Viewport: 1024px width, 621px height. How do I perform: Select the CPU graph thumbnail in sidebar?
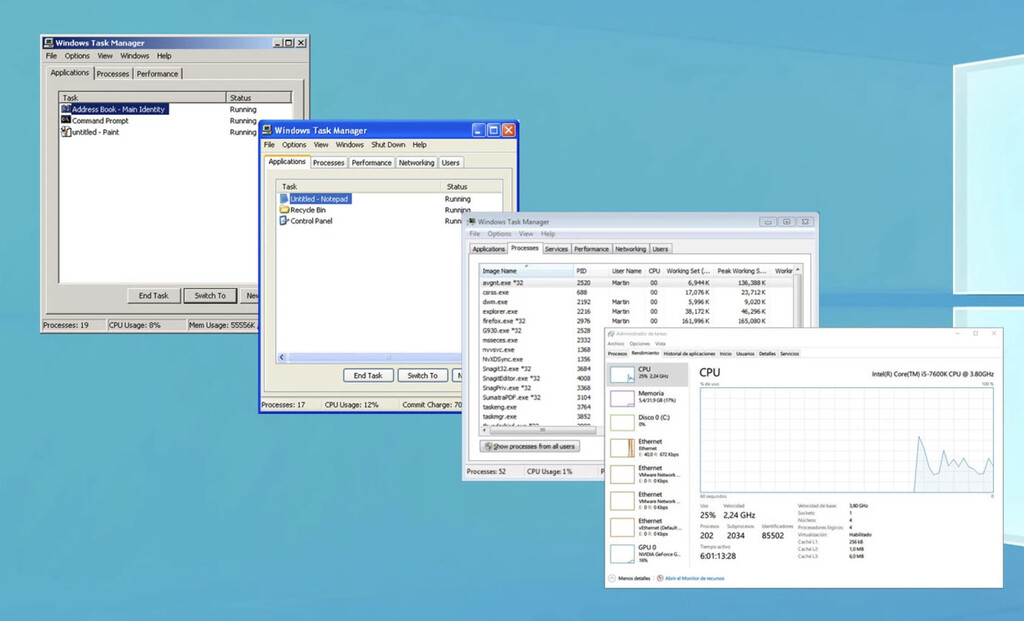pyautogui.click(x=622, y=375)
